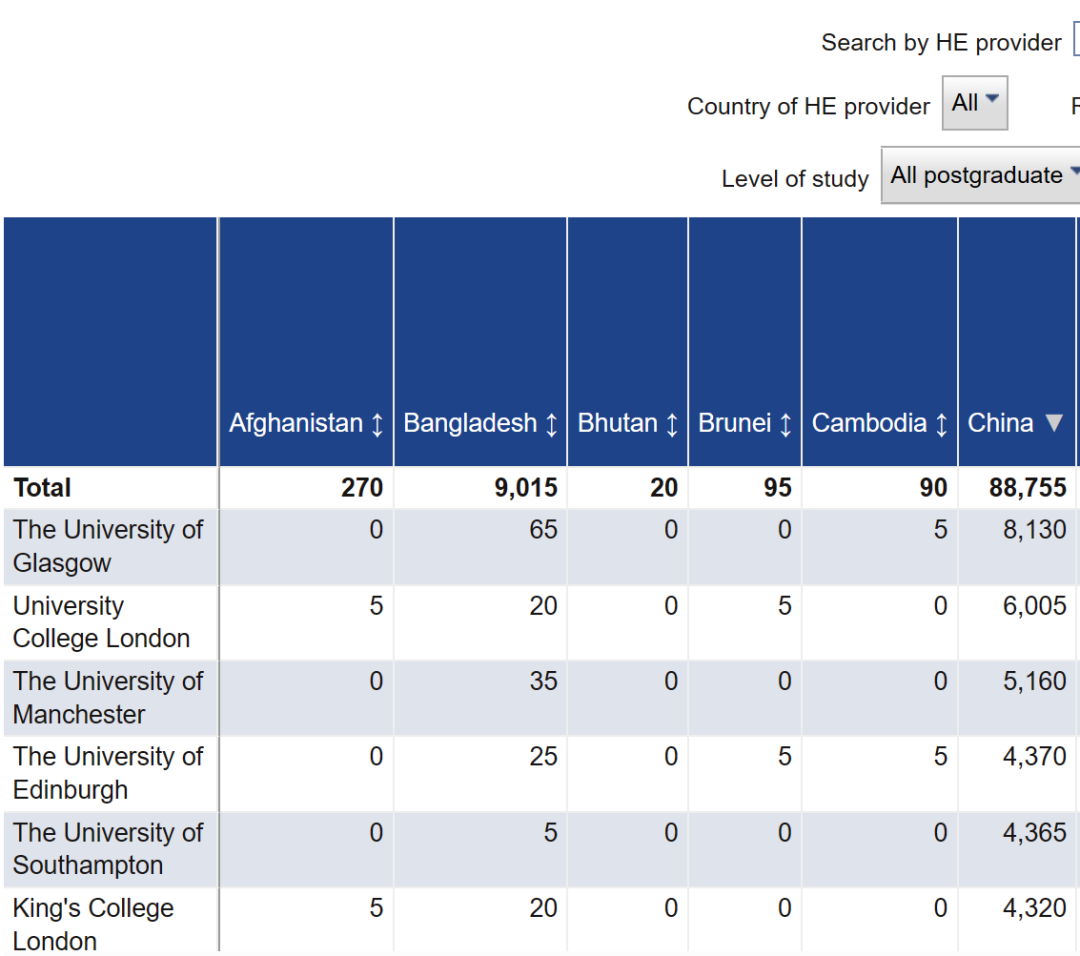Click Bhutan total value 20
Screen dimensions: 1080x956
664,488
